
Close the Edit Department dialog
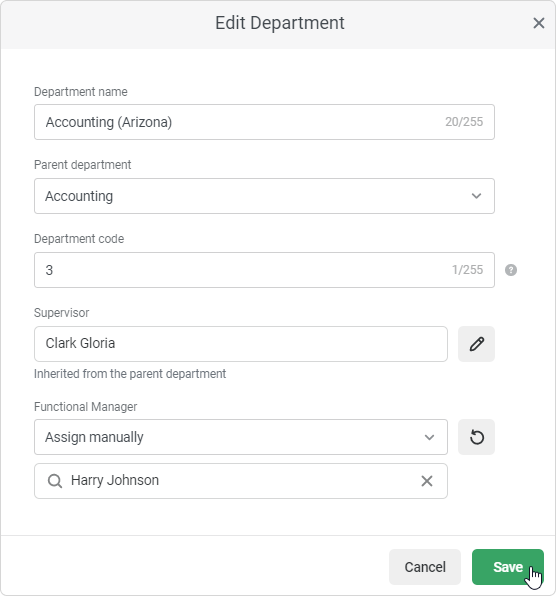click(539, 23)
